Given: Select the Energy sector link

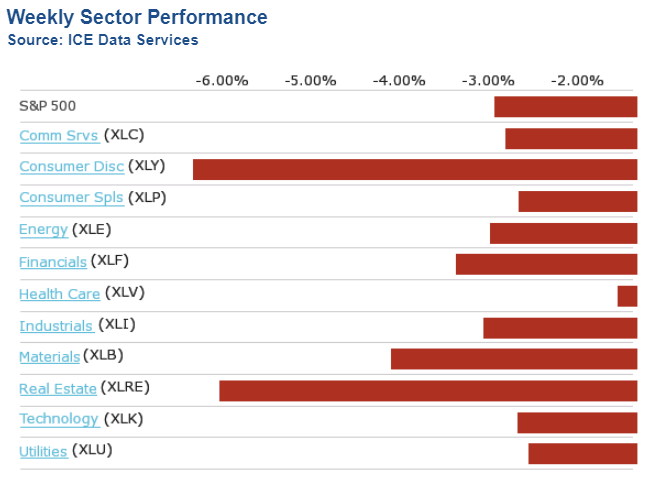Looking at the screenshot, I should pos(43,230).
